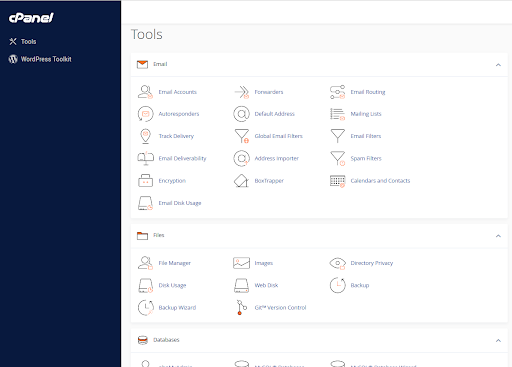The width and height of the screenshot is (512, 367).
Task: Open the Images link
Action: (264, 263)
